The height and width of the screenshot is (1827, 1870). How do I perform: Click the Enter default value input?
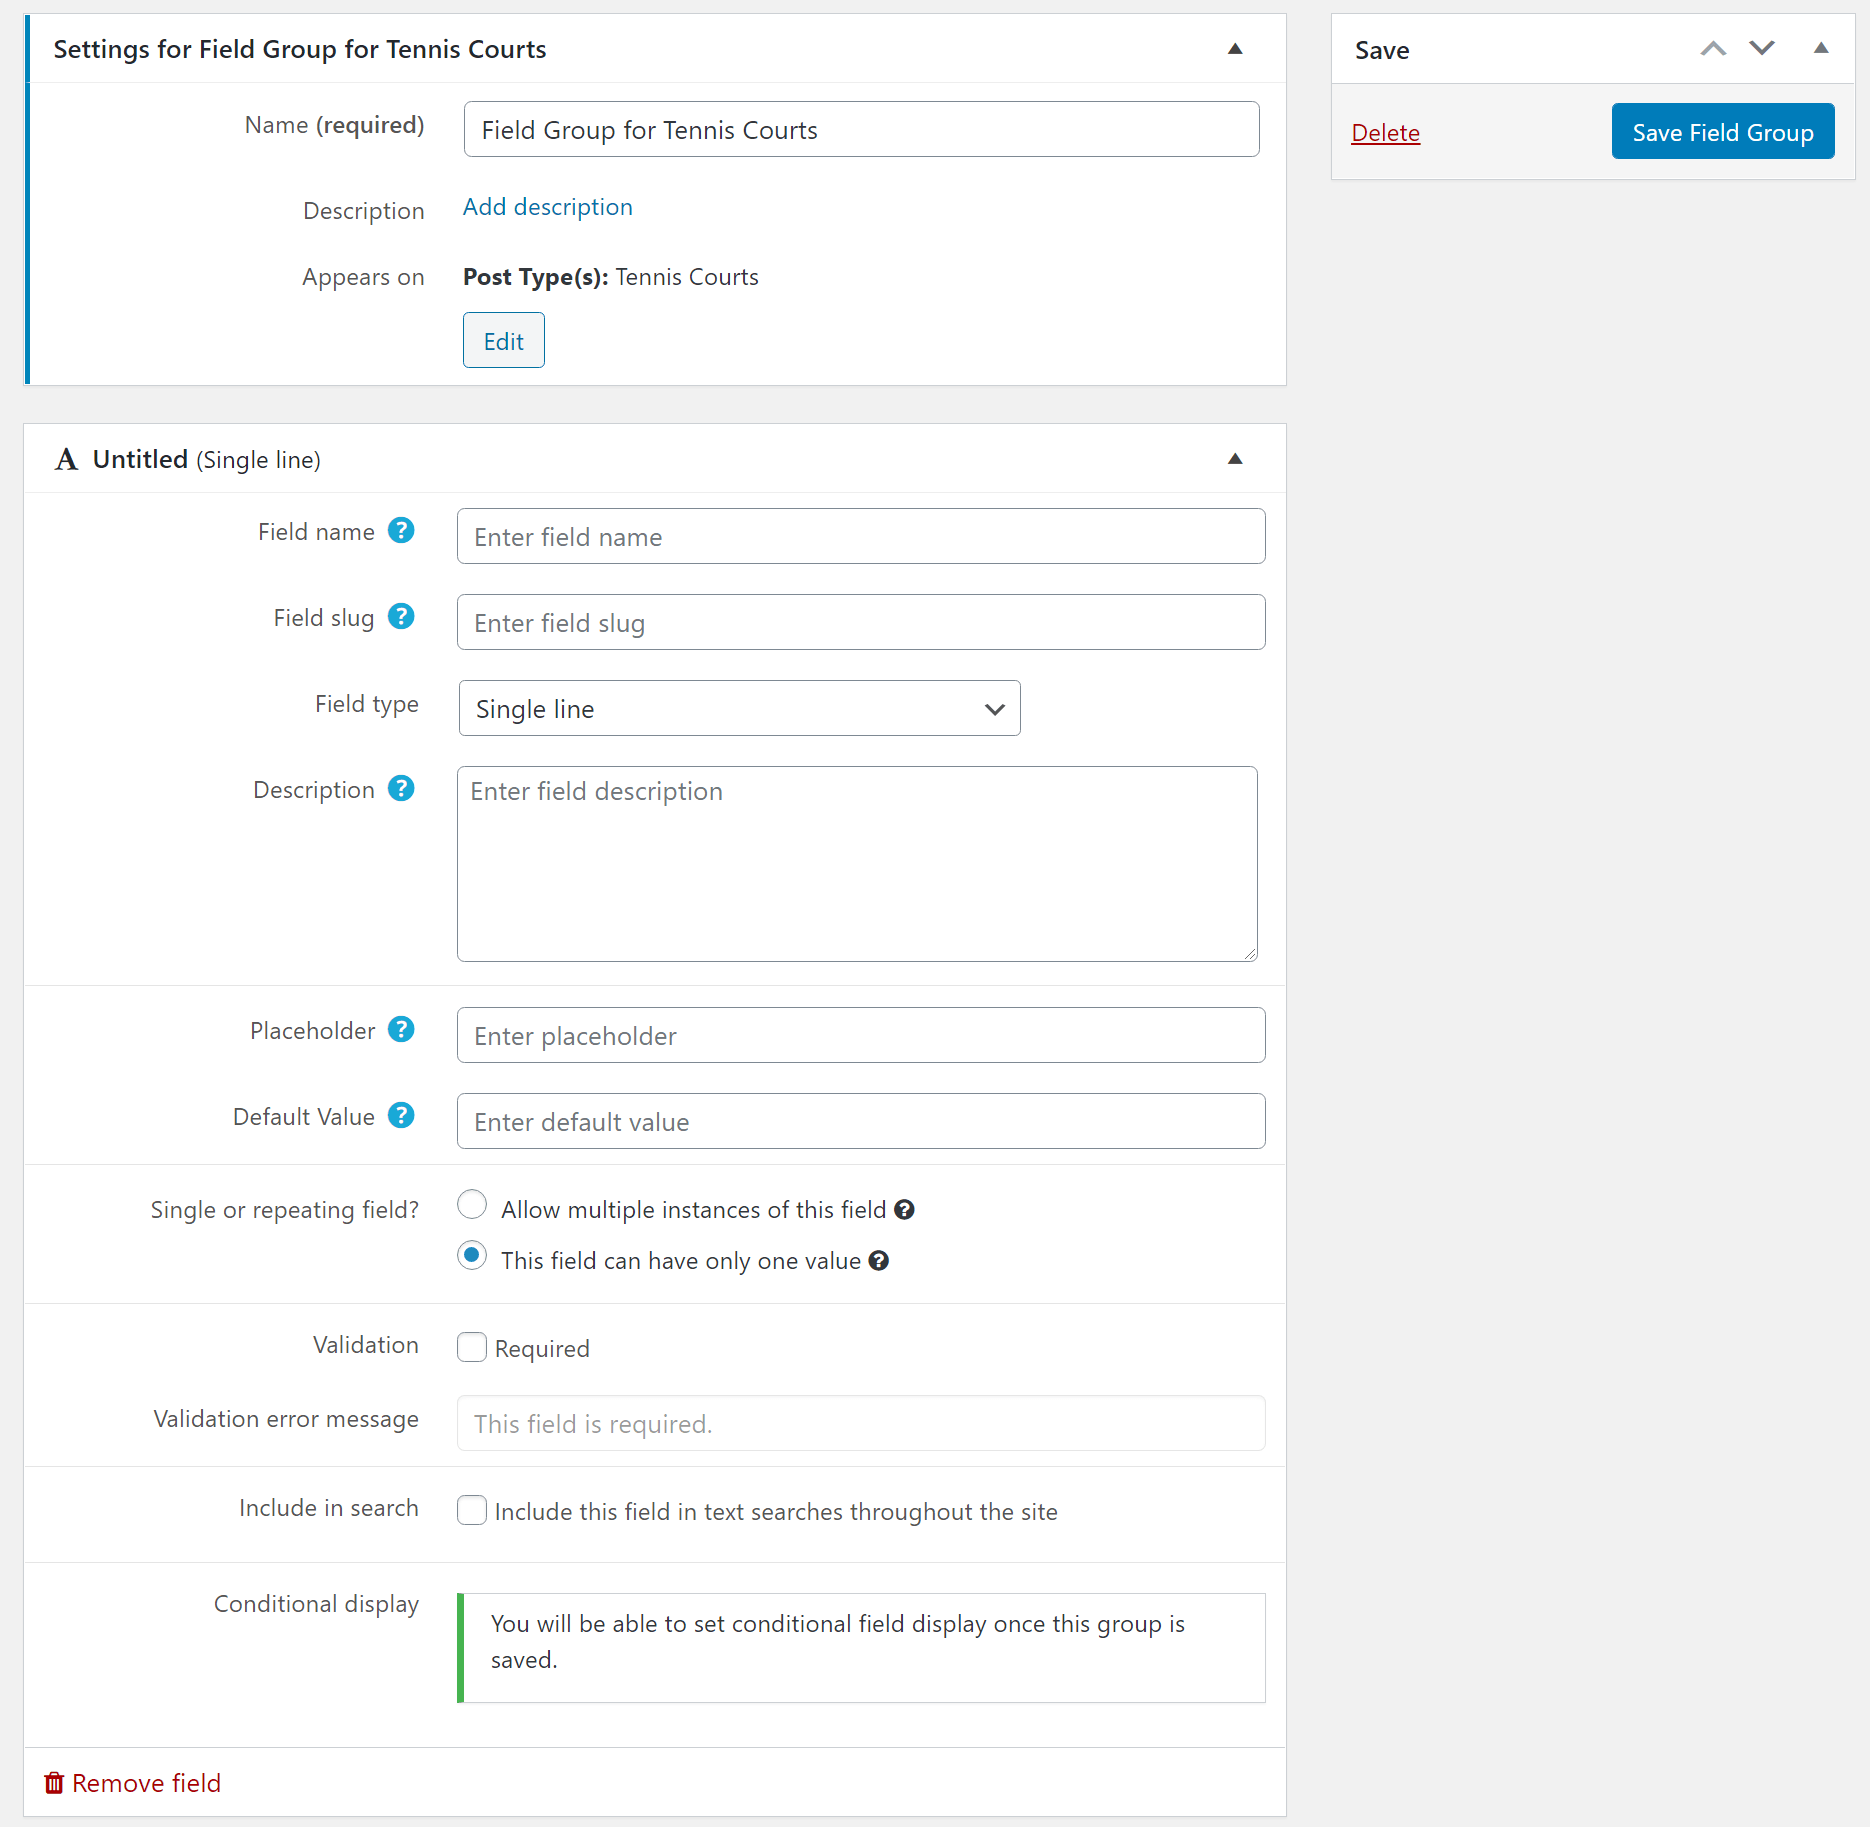coord(862,1122)
